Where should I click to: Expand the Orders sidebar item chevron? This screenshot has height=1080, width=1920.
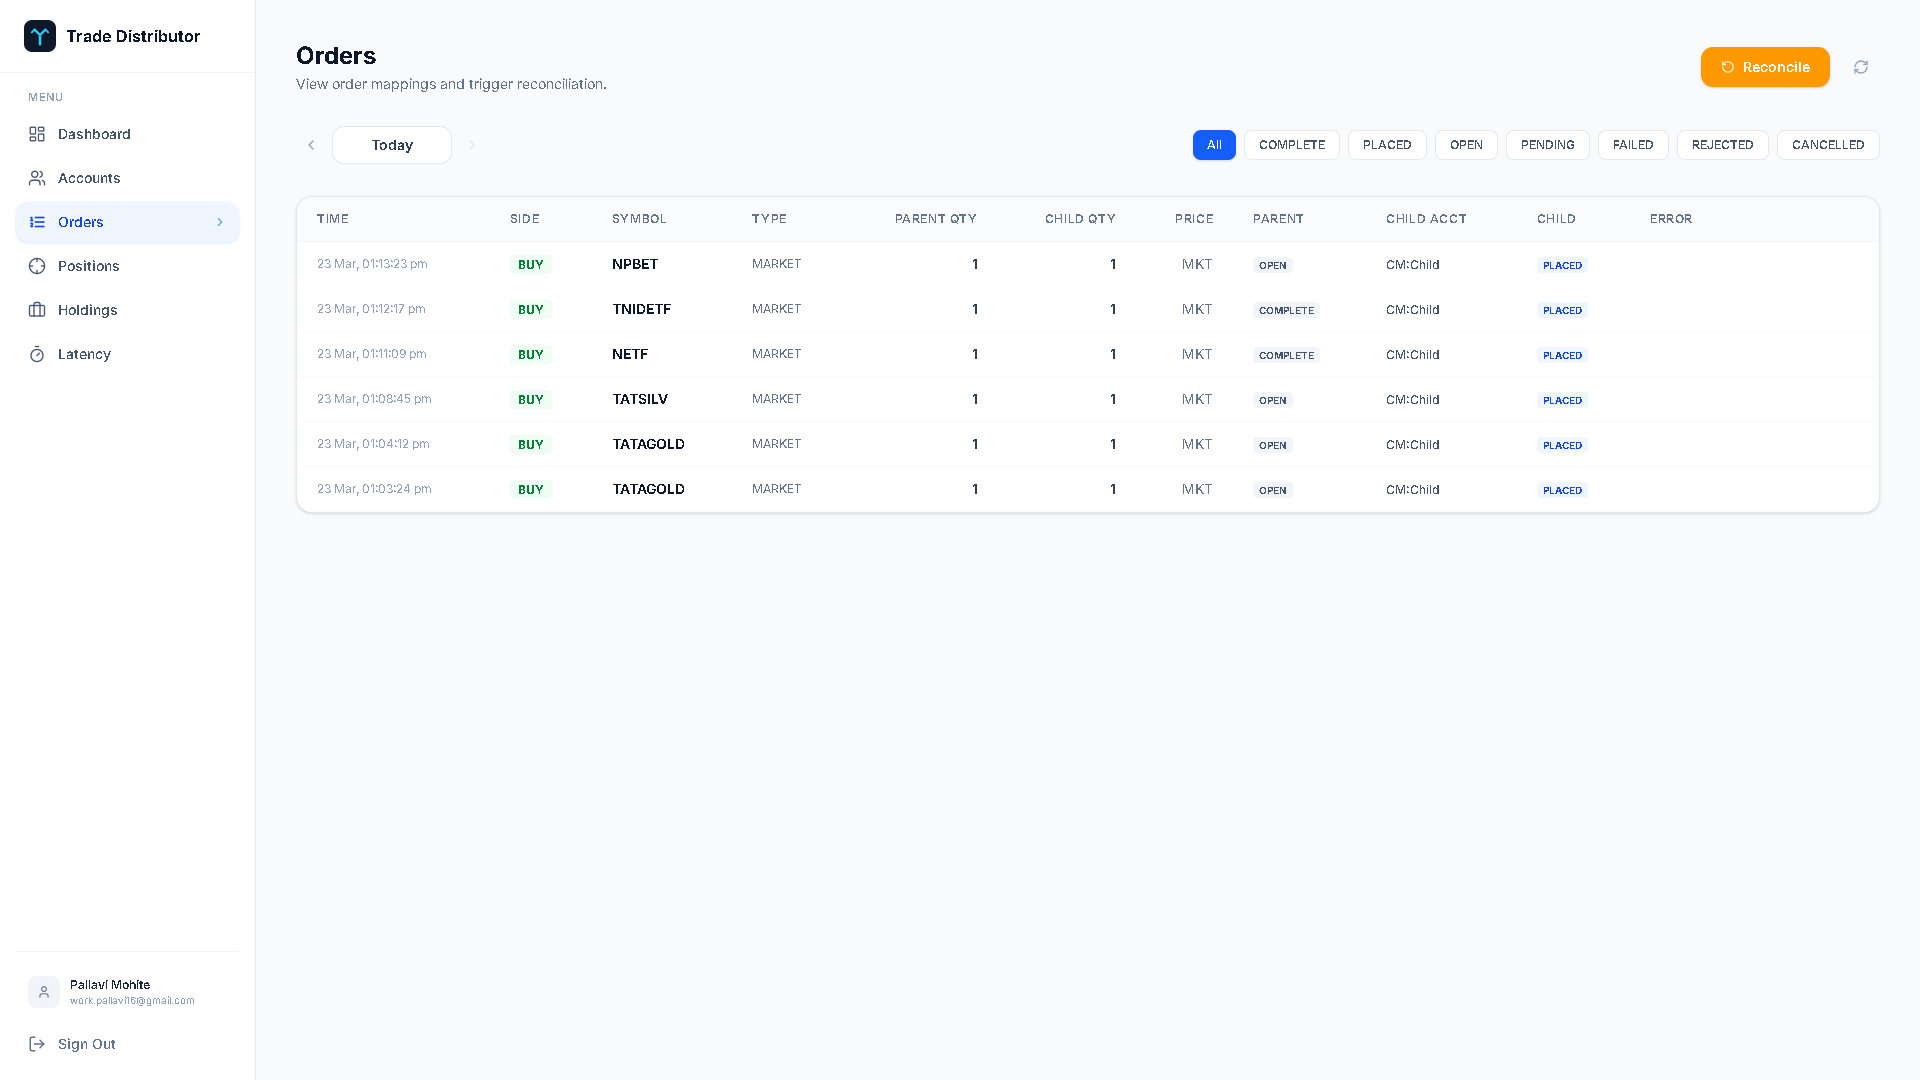(x=220, y=222)
